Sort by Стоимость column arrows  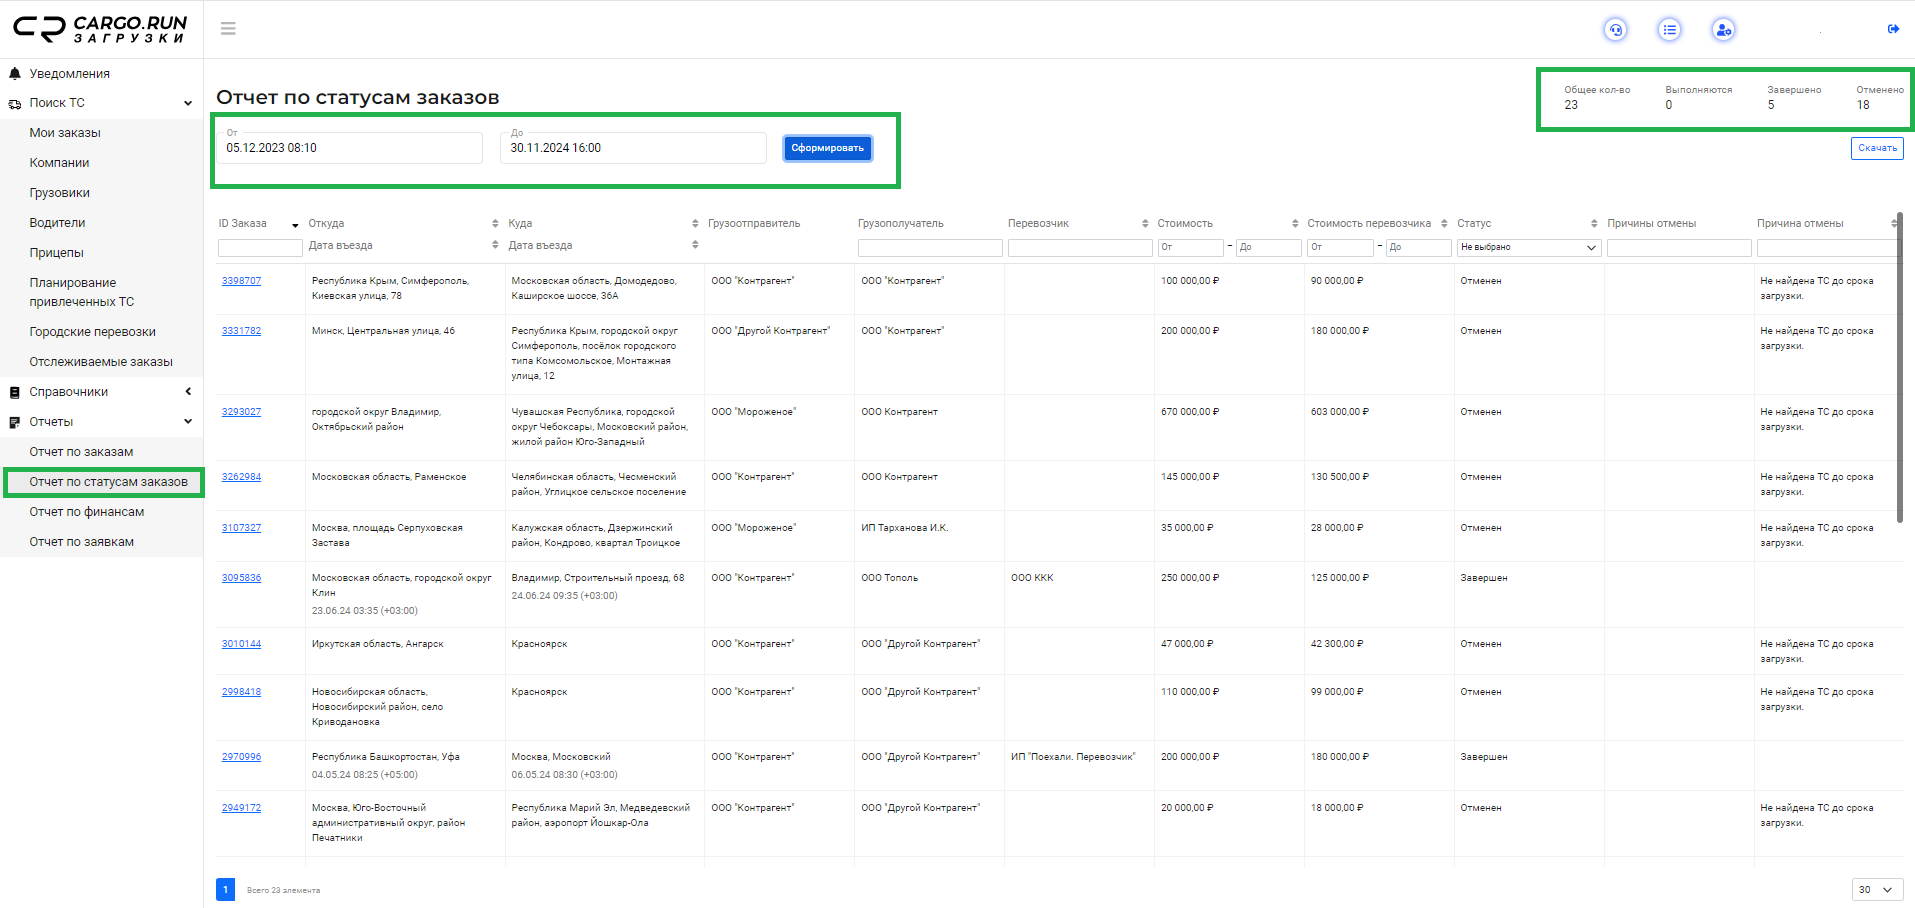[1295, 223]
